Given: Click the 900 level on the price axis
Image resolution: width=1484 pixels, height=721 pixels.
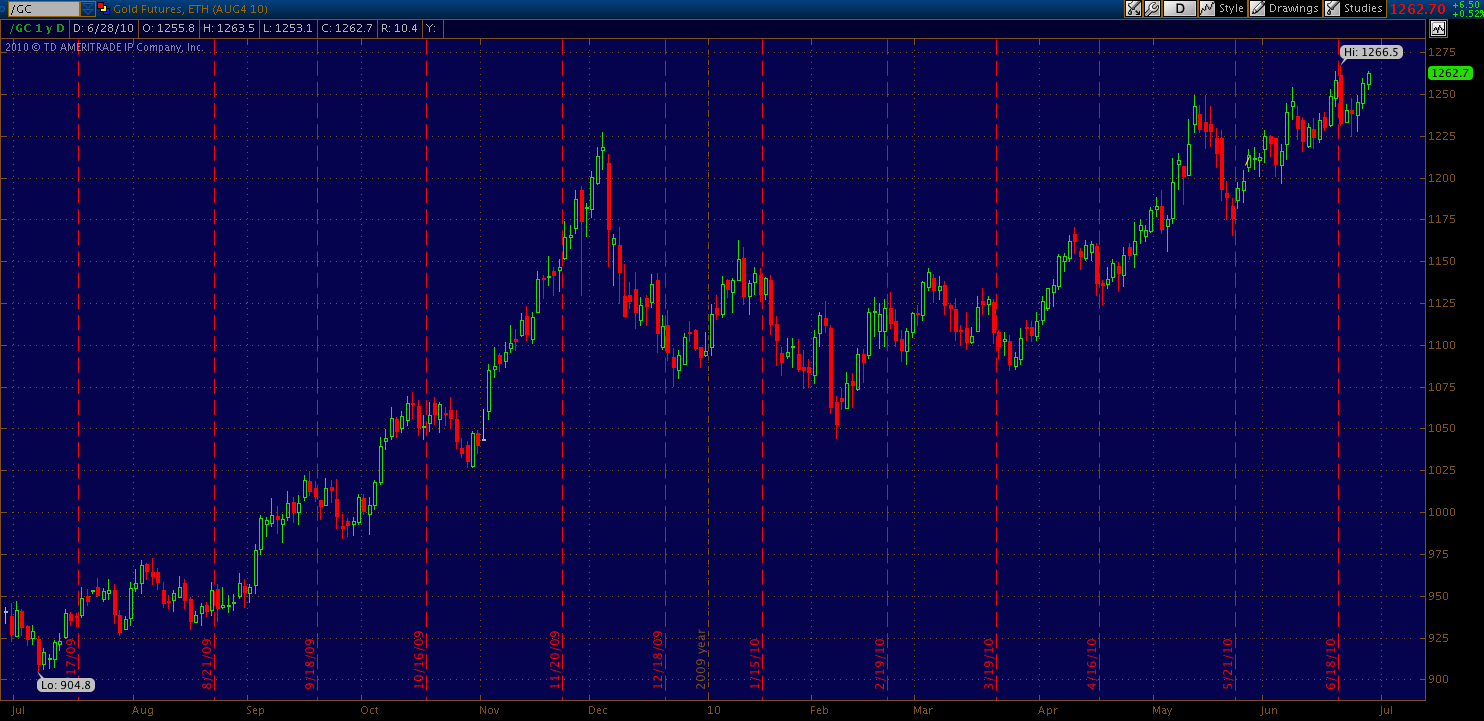Looking at the screenshot, I should (1438, 679).
